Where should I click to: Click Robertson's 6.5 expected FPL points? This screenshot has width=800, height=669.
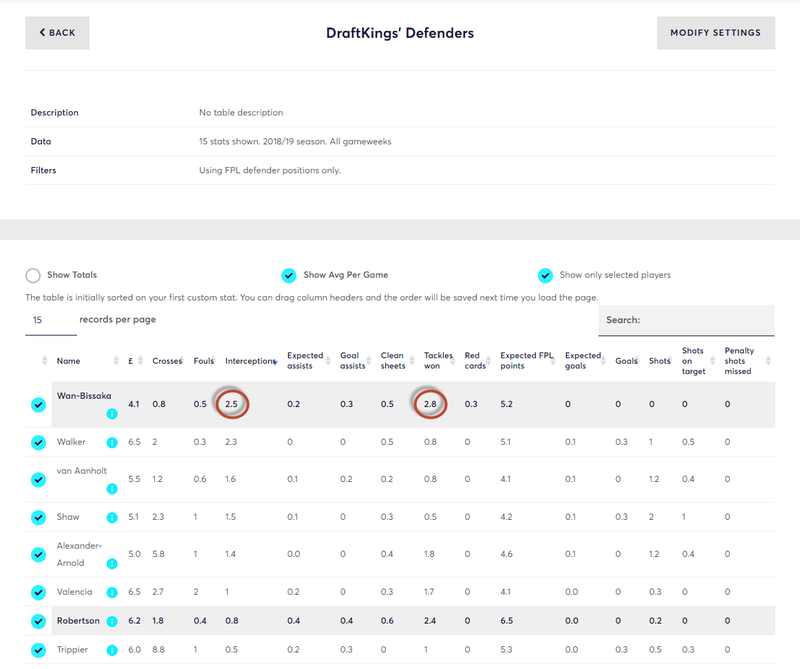[x=506, y=621]
